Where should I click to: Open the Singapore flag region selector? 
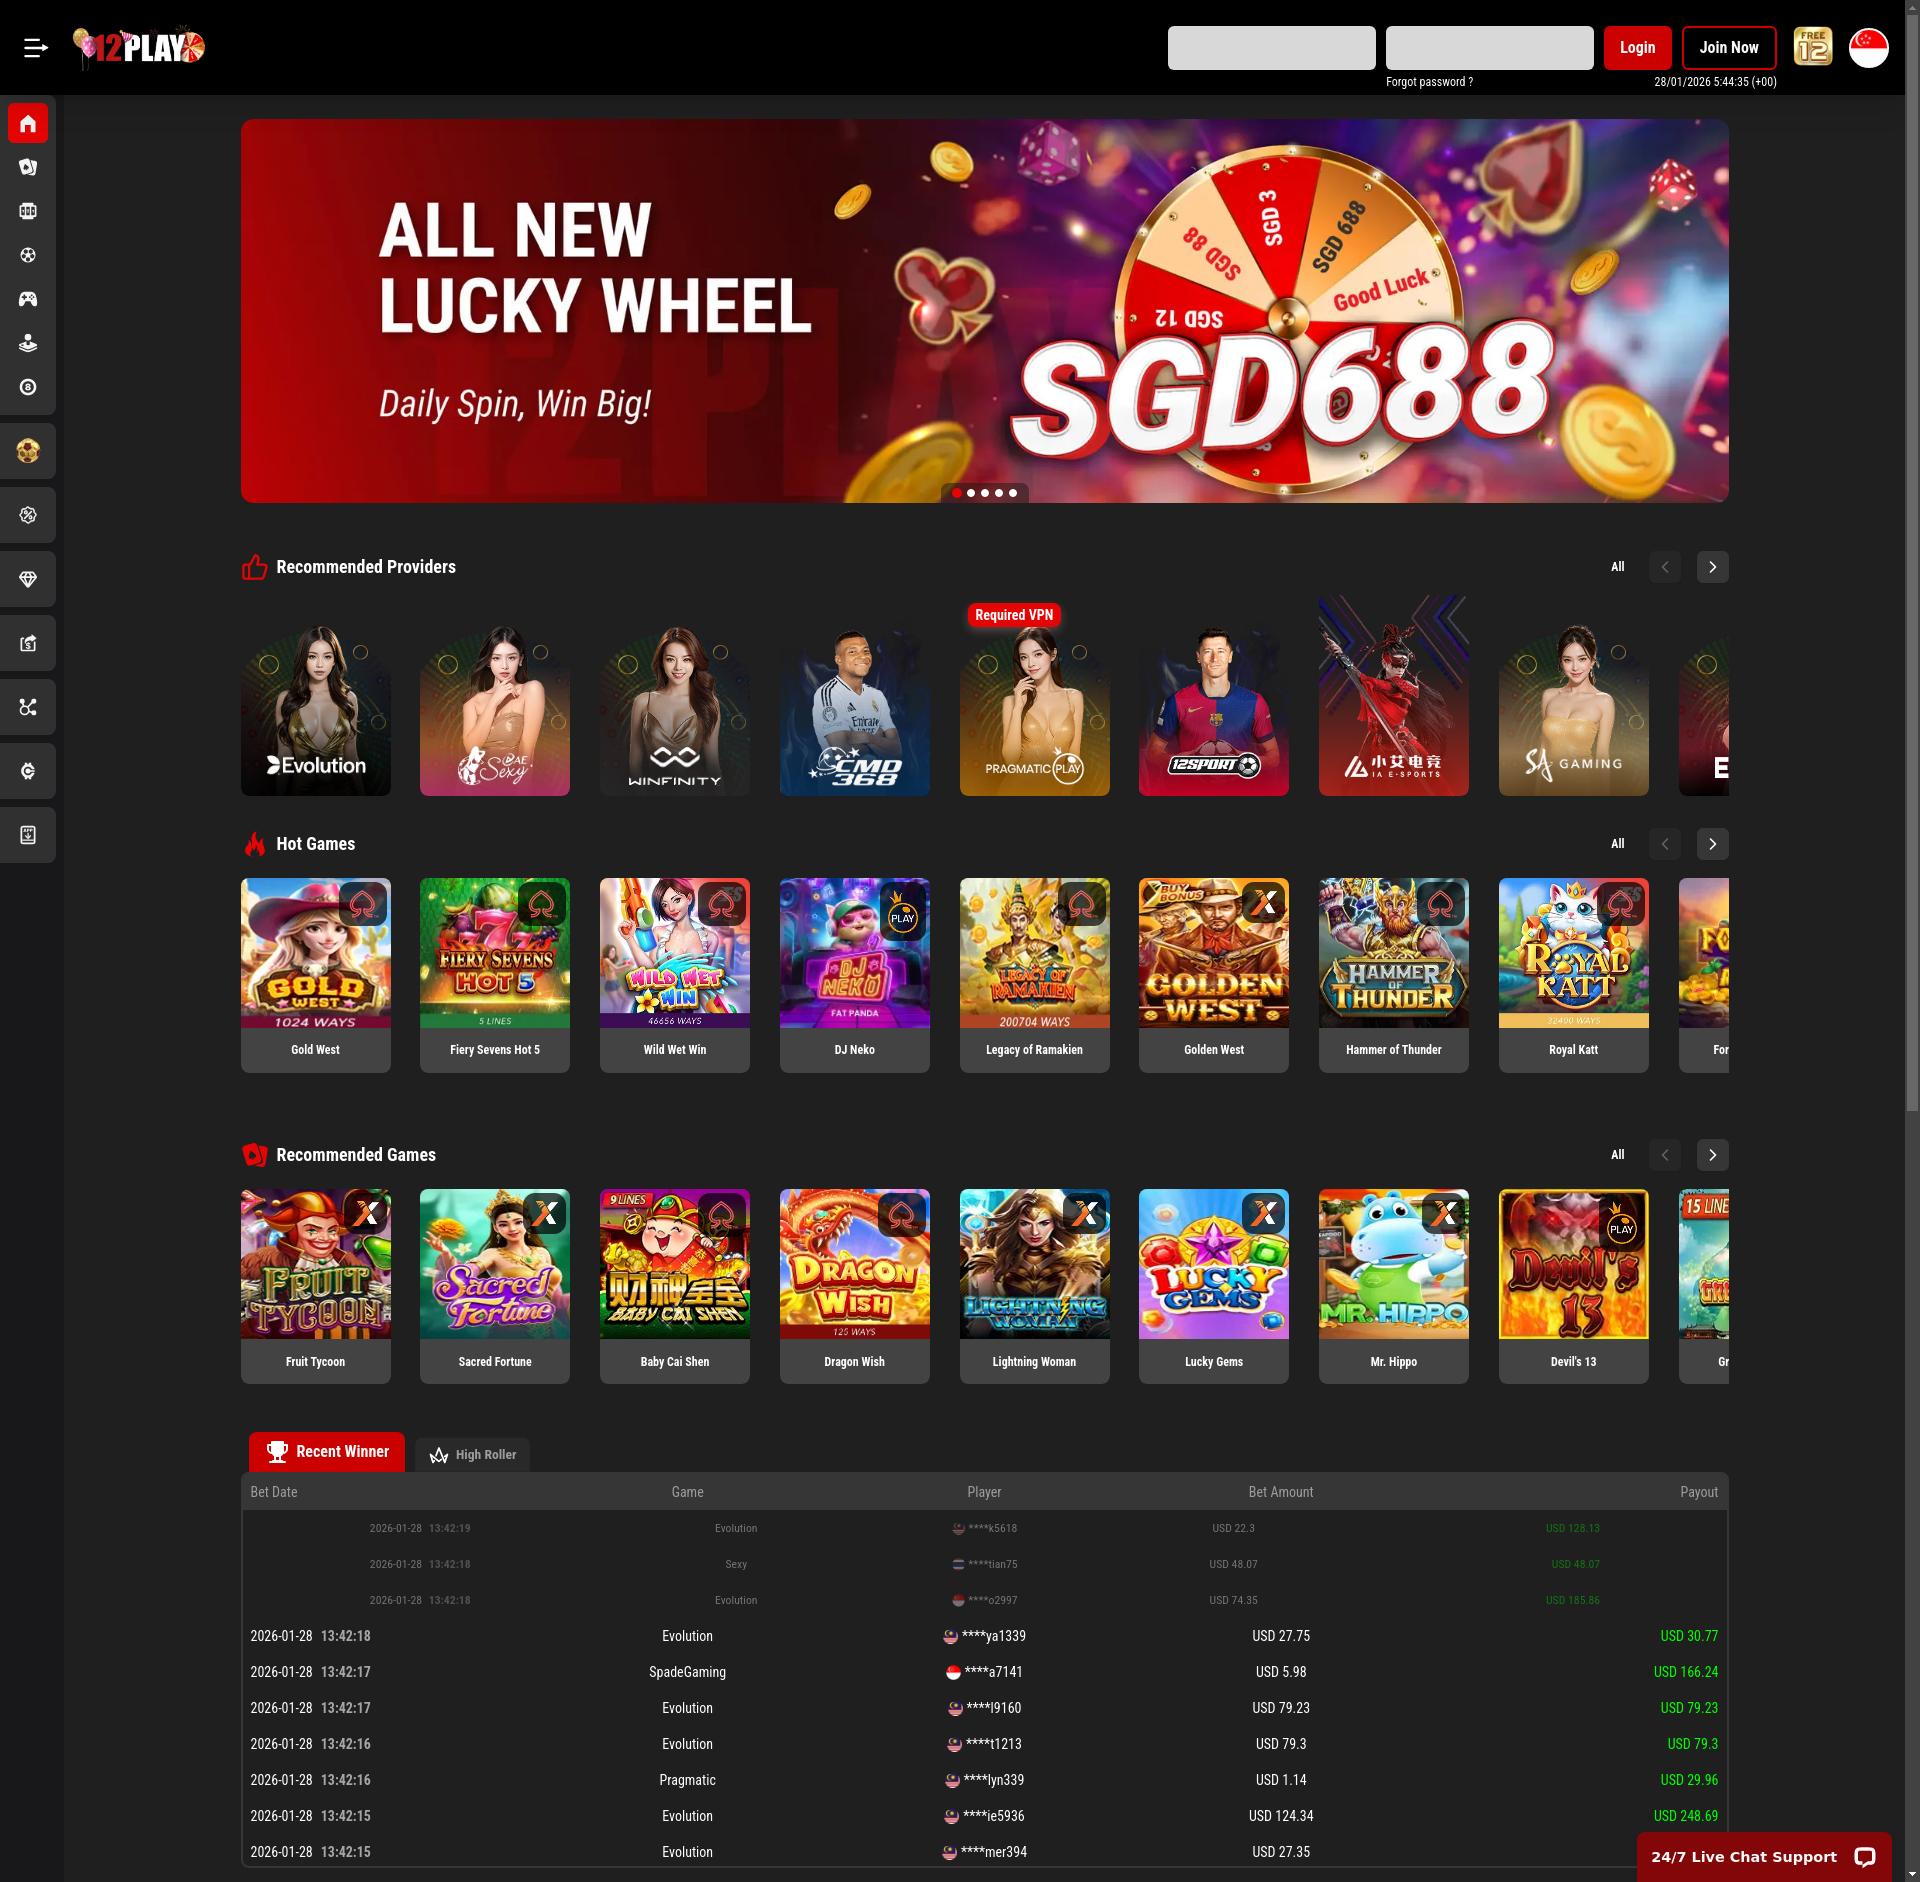click(1868, 48)
